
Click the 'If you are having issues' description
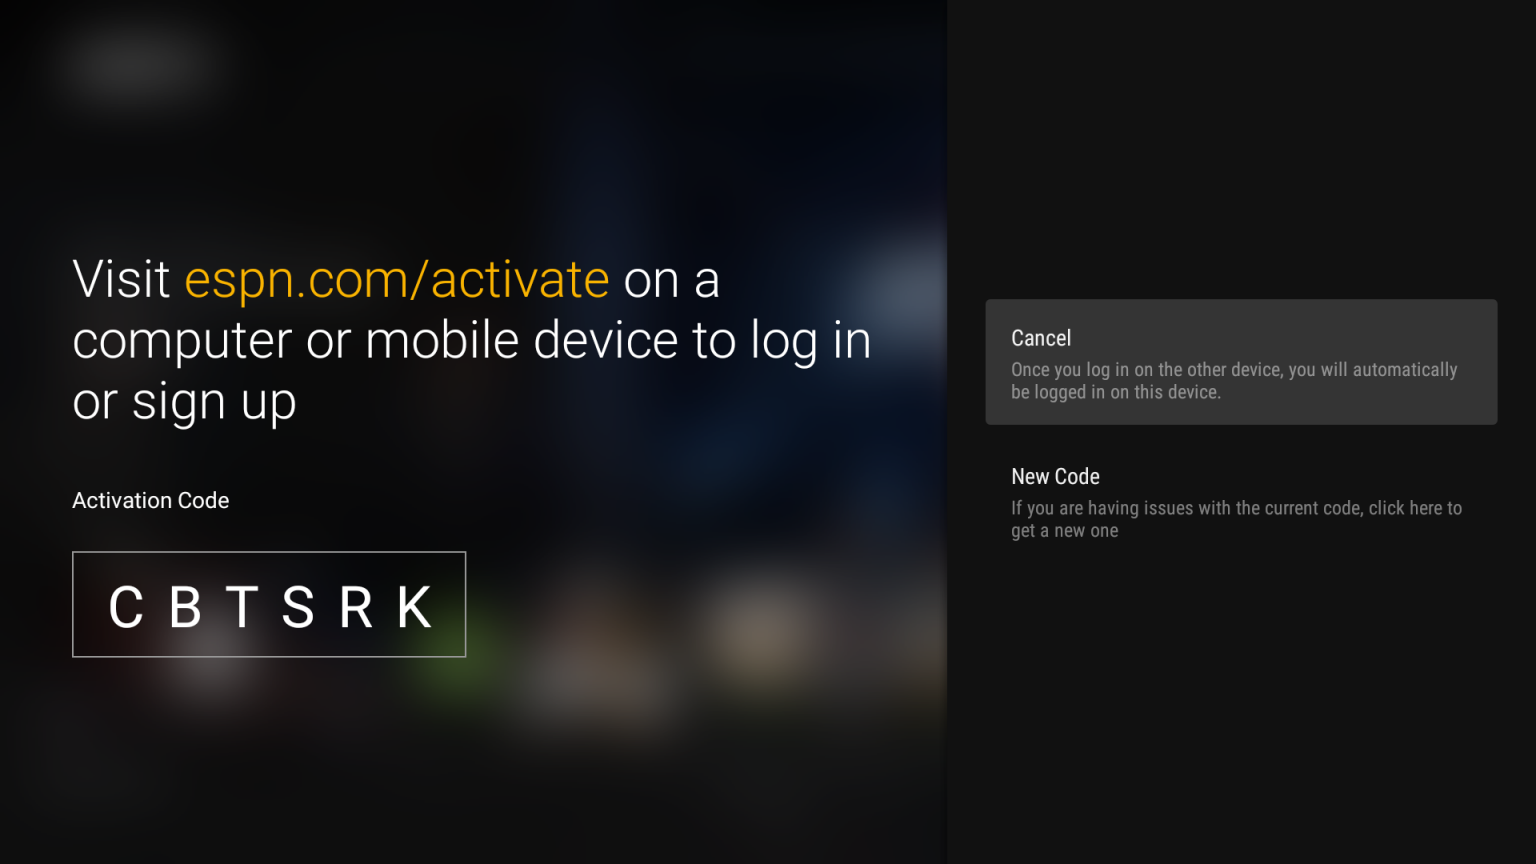click(1236, 519)
